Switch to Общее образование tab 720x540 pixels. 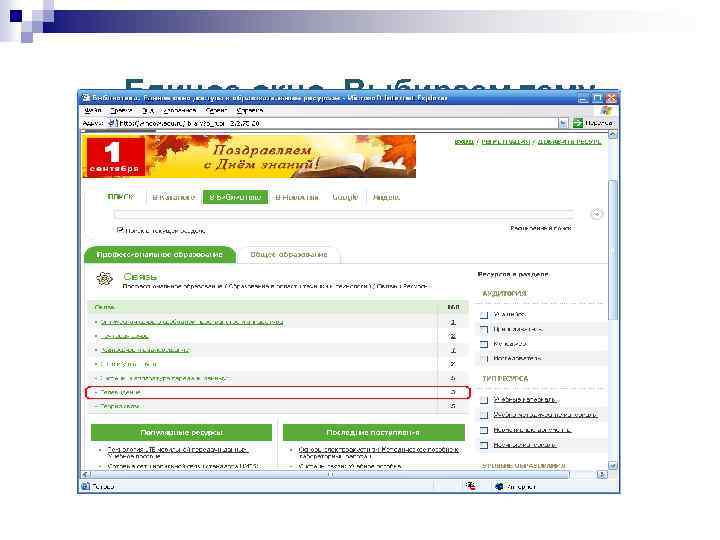(x=289, y=254)
